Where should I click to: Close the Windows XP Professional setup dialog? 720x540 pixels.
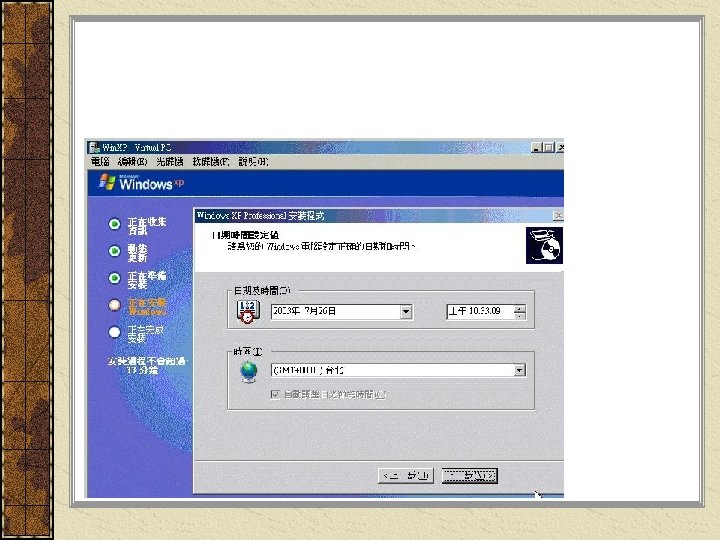(x=558, y=215)
